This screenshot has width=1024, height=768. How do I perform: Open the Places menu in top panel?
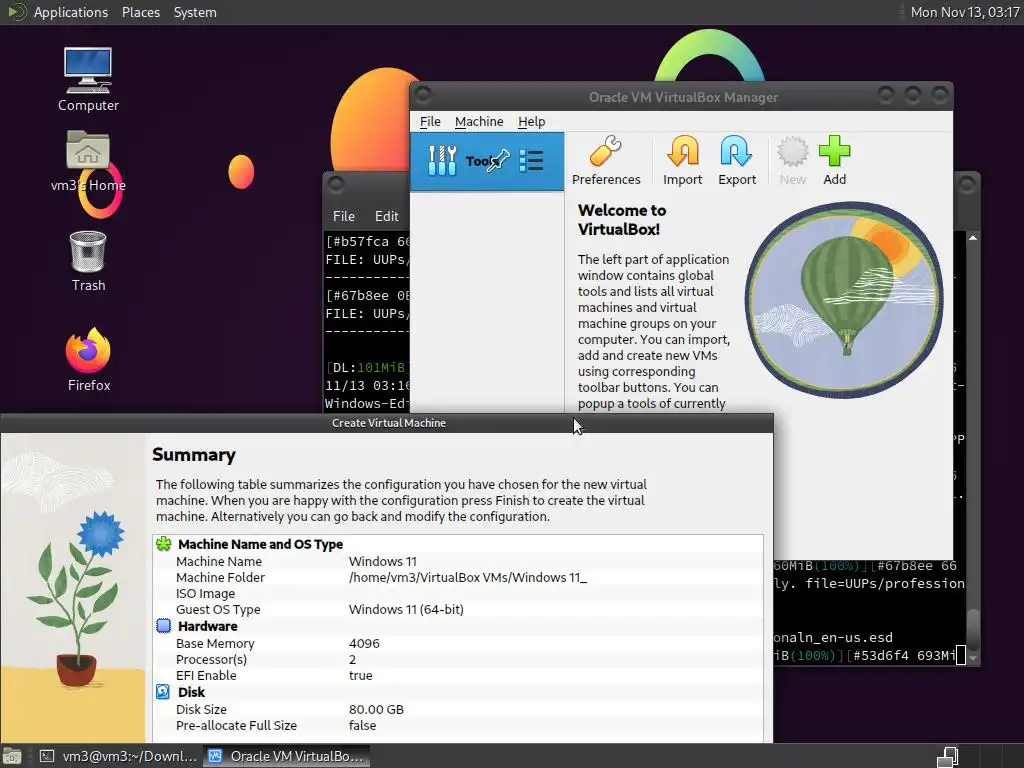click(140, 12)
